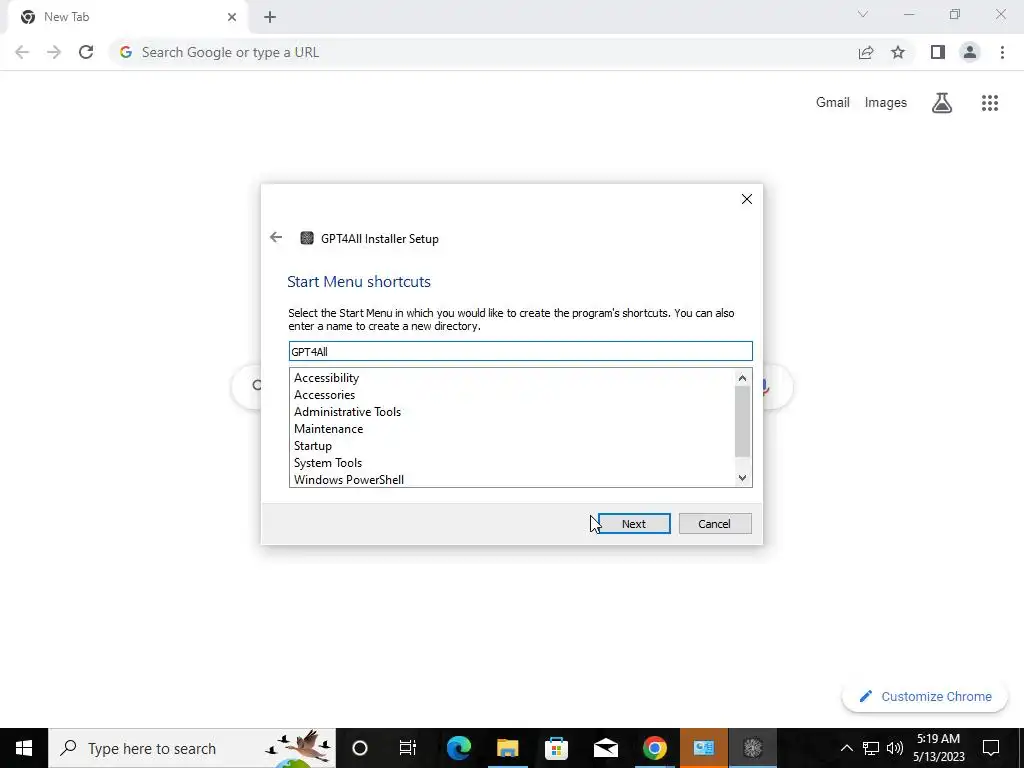Image resolution: width=1024 pixels, height=768 pixels.
Task: Click the Start Menu list scrollbar thumb
Action: click(x=742, y=421)
